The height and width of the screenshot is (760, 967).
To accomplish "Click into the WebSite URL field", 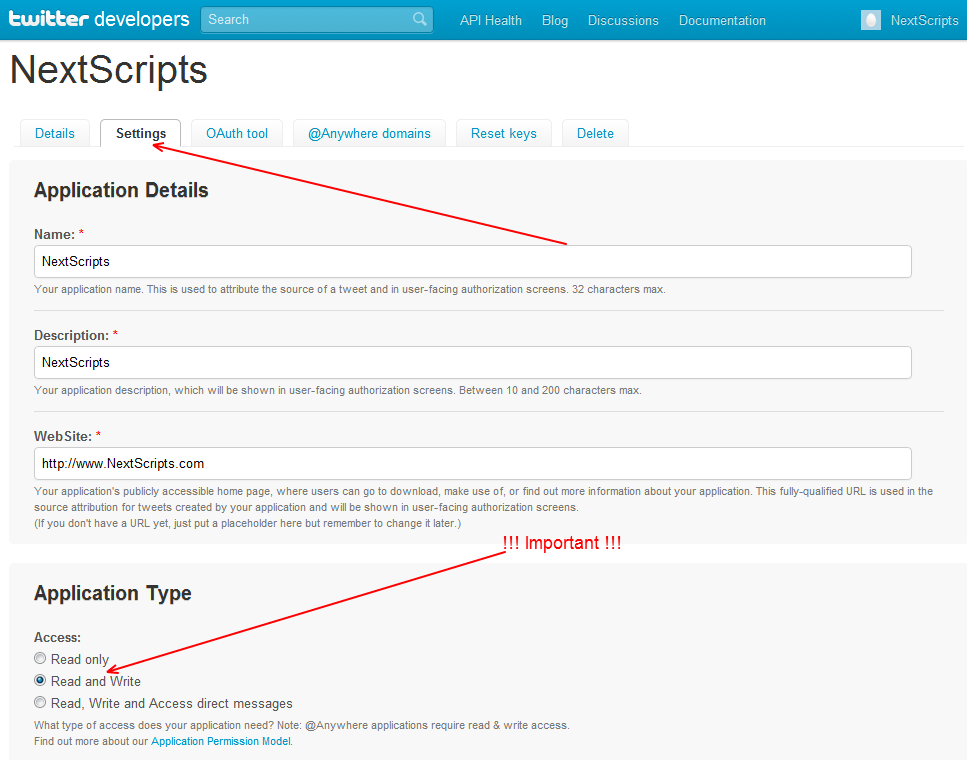I will (x=472, y=464).
